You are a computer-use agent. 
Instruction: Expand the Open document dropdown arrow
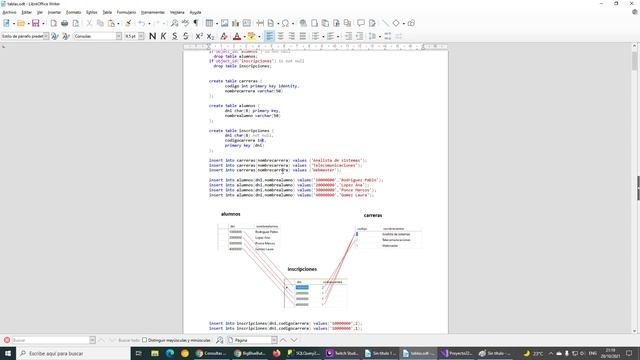[28, 24]
